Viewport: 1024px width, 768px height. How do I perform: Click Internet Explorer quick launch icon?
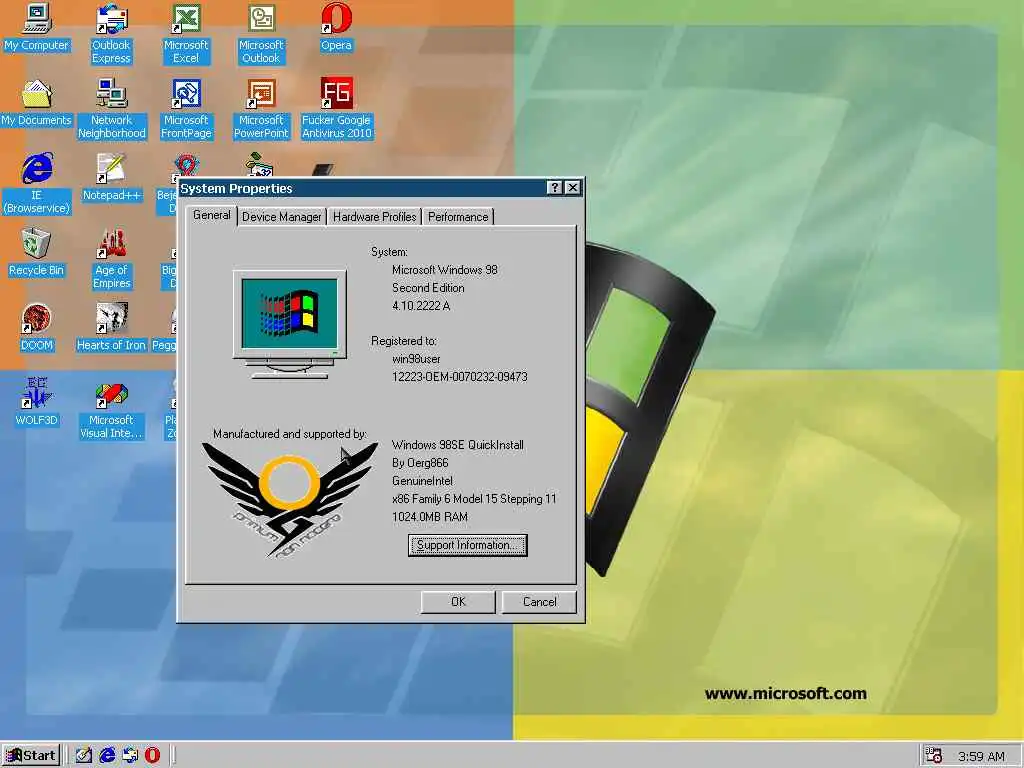click(x=107, y=756)
